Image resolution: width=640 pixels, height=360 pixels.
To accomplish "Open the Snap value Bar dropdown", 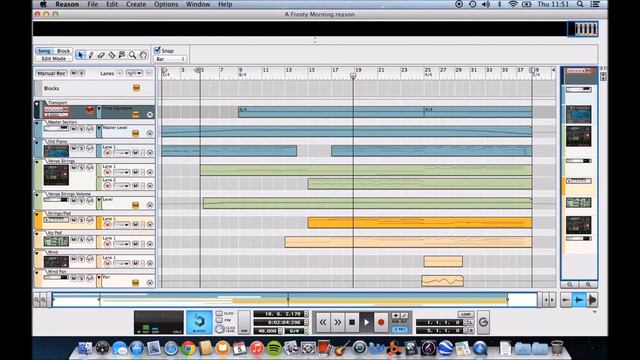I will (170, 59).
